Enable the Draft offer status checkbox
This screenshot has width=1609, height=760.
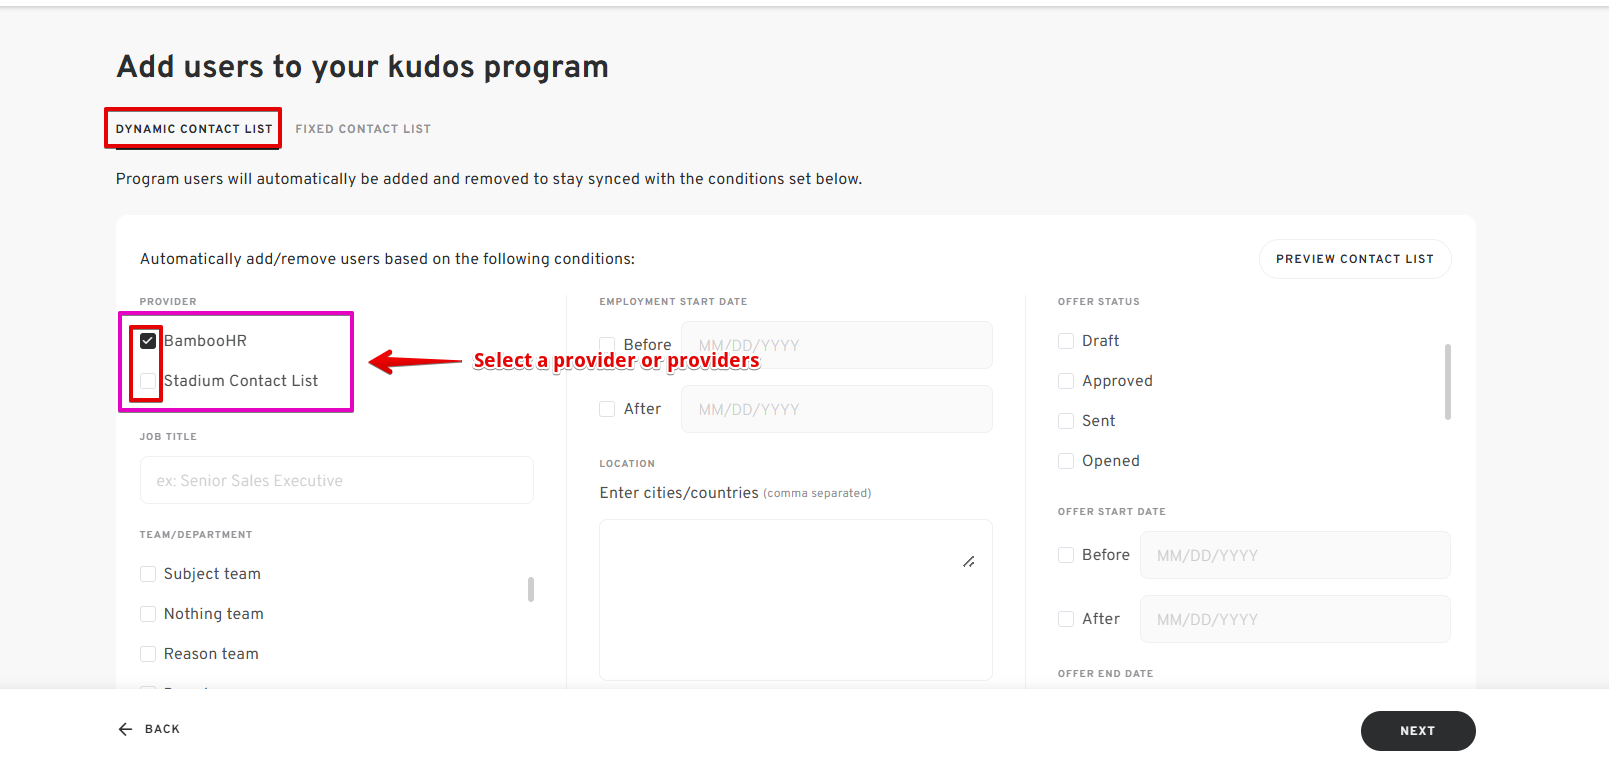[x=1066, y=341]
